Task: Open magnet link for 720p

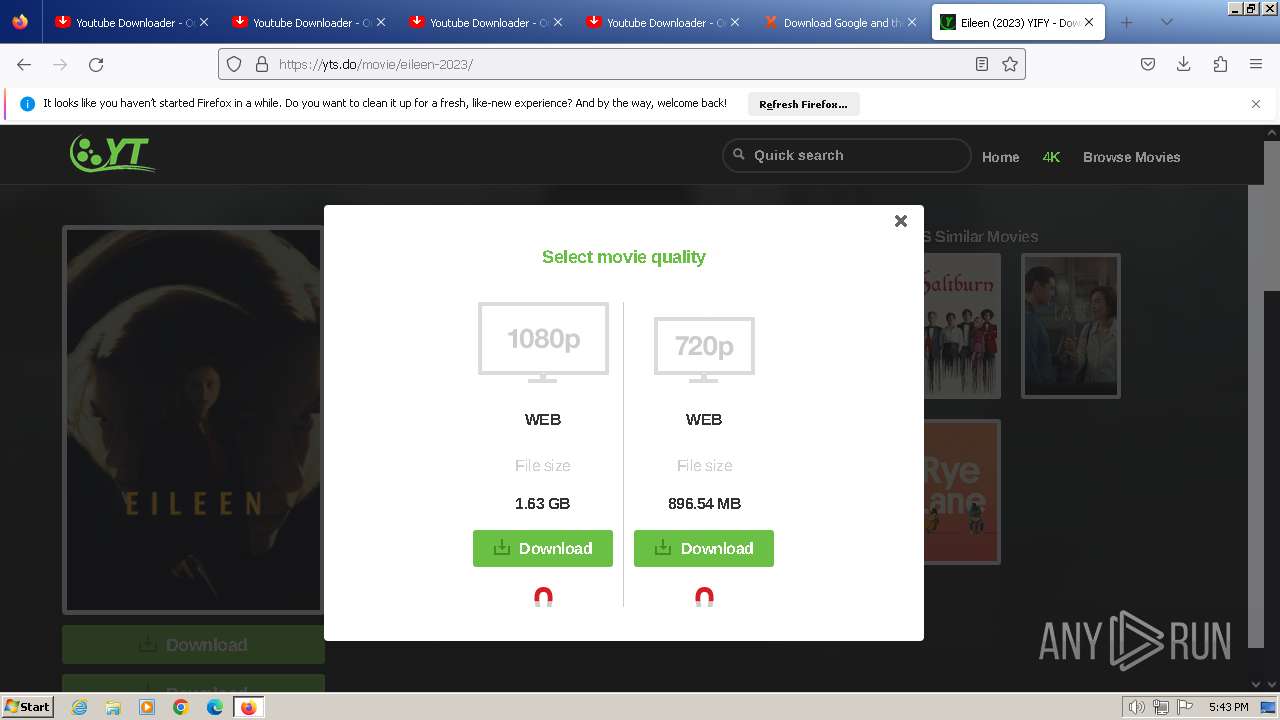Action: pos(704,597)
